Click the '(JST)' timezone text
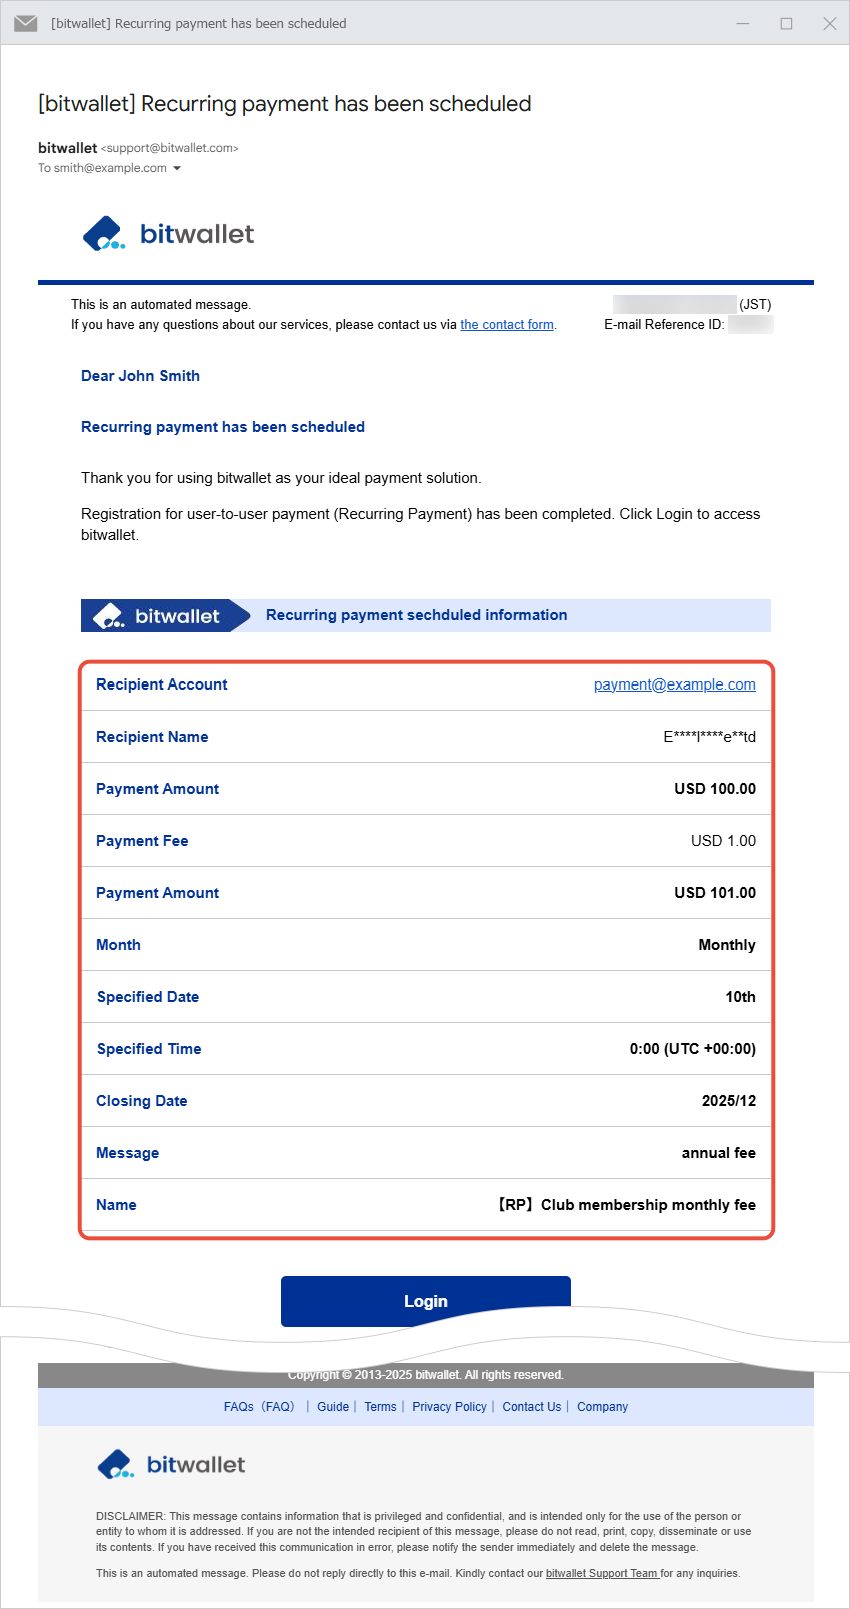The width and height of the screenshot is (850, 1609). (x=755, y=305)
